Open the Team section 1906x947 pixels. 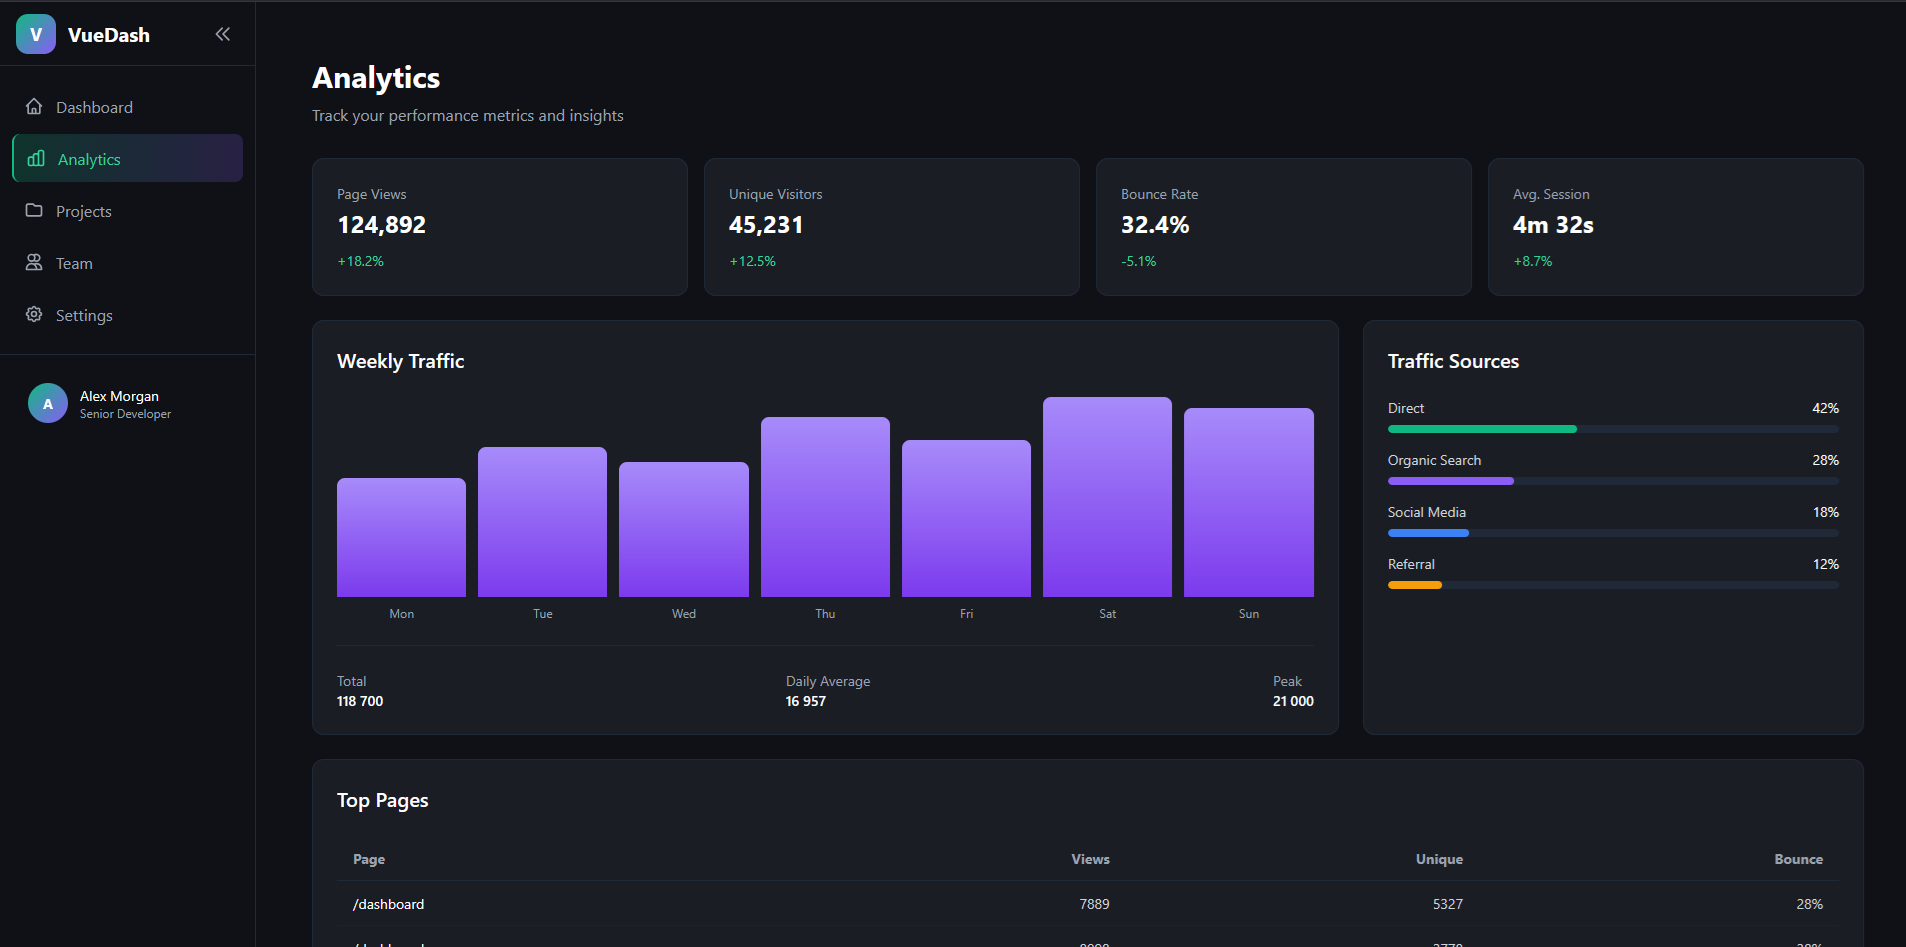pyautogui.click(x=128, y=263)
